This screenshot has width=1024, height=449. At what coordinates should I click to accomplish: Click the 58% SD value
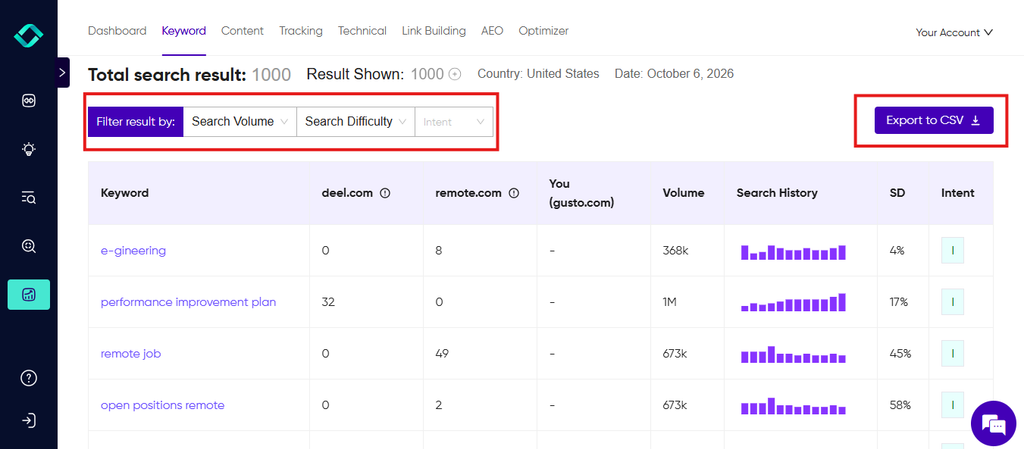pos(900,405)
